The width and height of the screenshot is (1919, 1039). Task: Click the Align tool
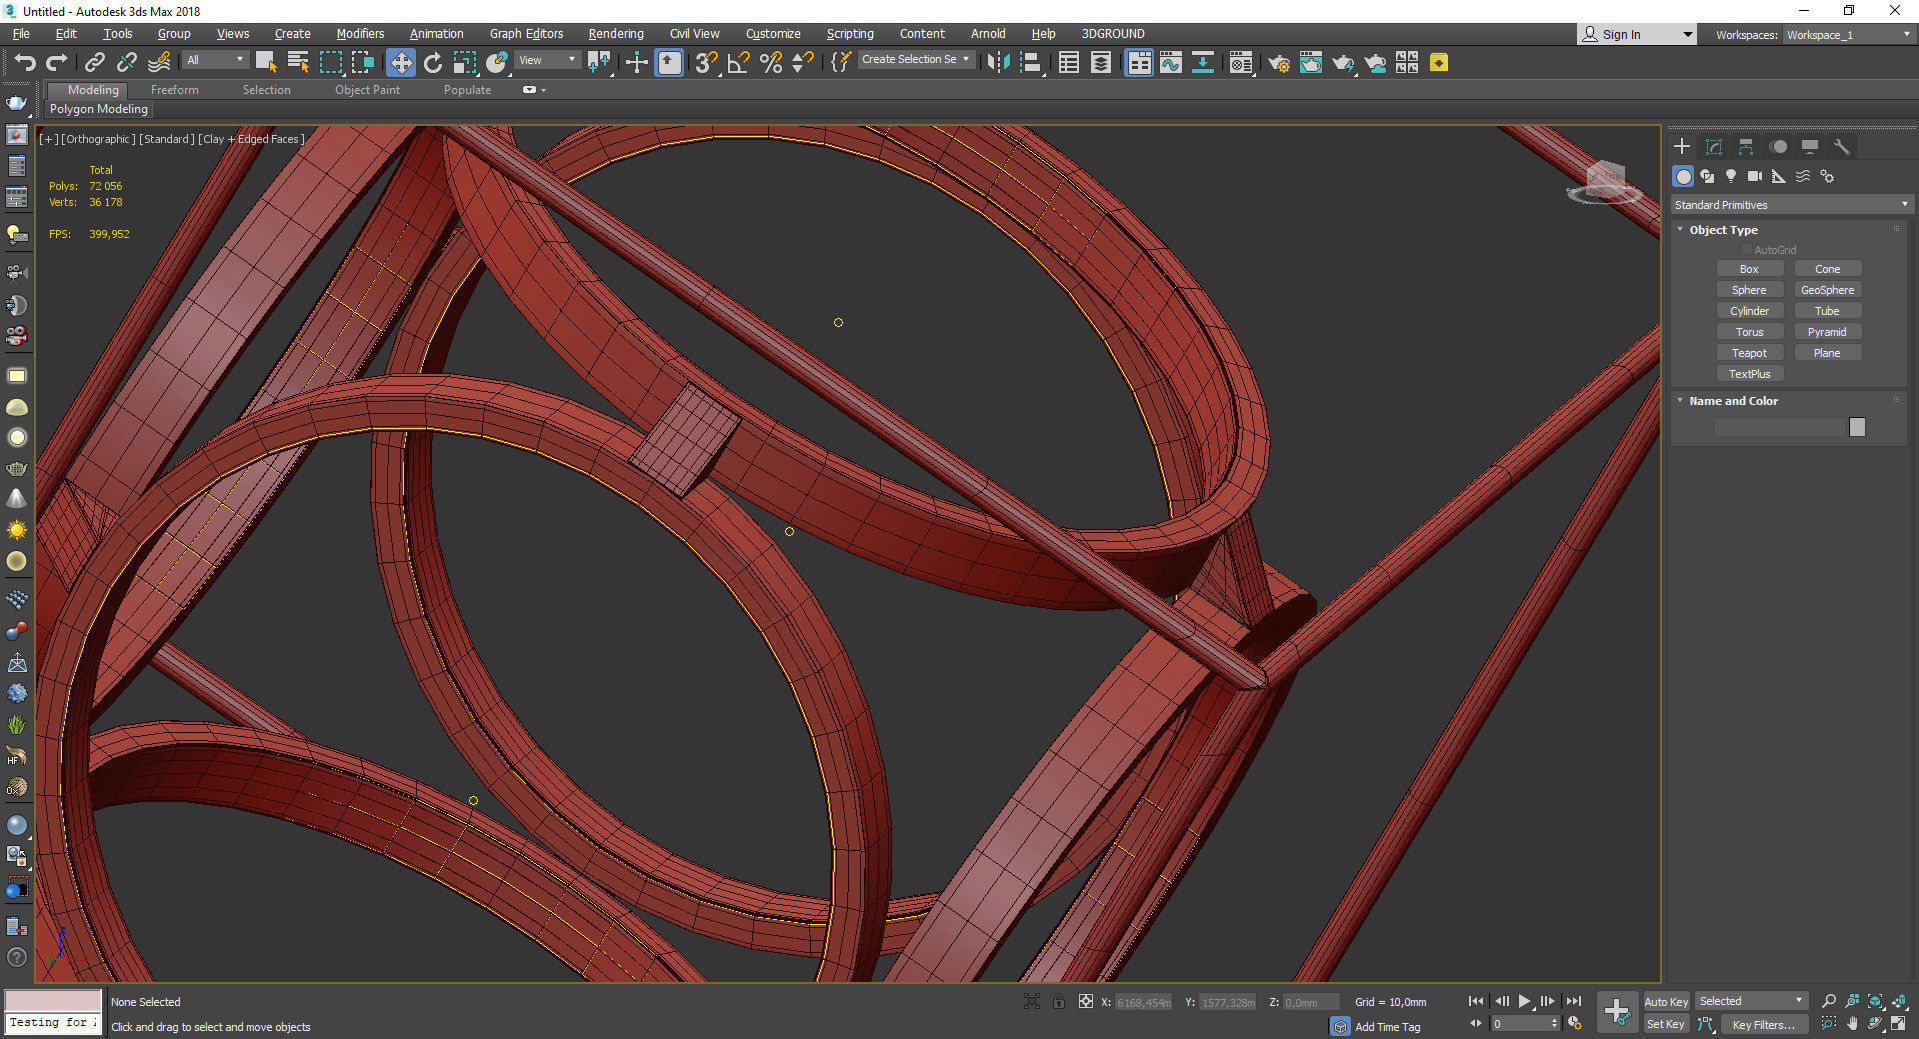[1031, 63]
